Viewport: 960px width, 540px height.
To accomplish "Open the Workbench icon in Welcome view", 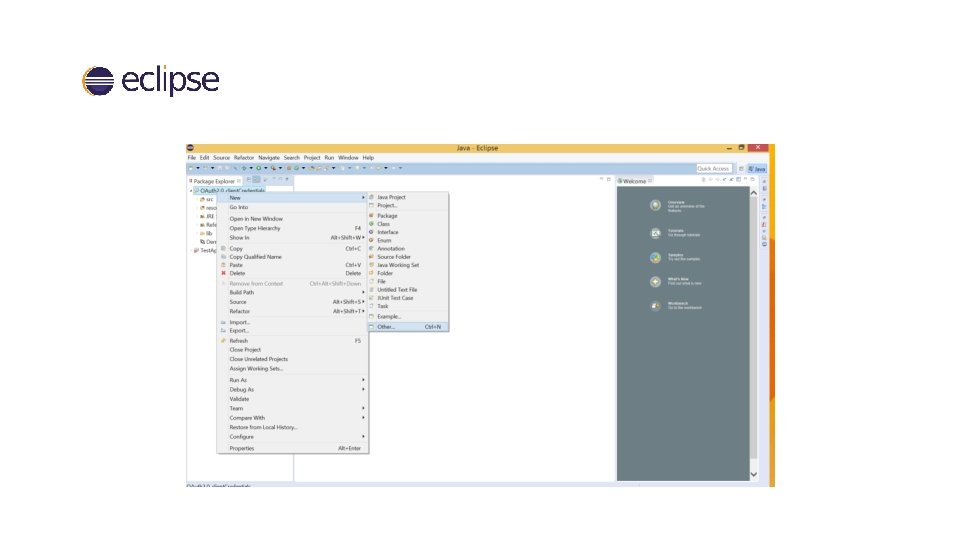I will coord(655,306).
